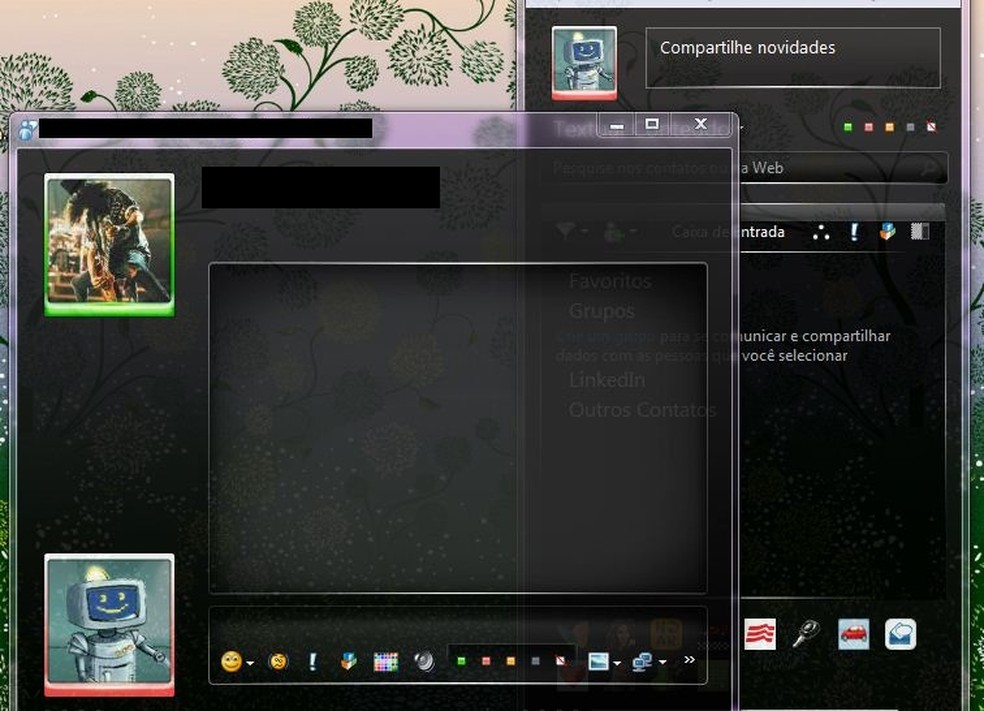Click the red car icon
This screenshot has height=711, width=984.
[x=854, y=633]
